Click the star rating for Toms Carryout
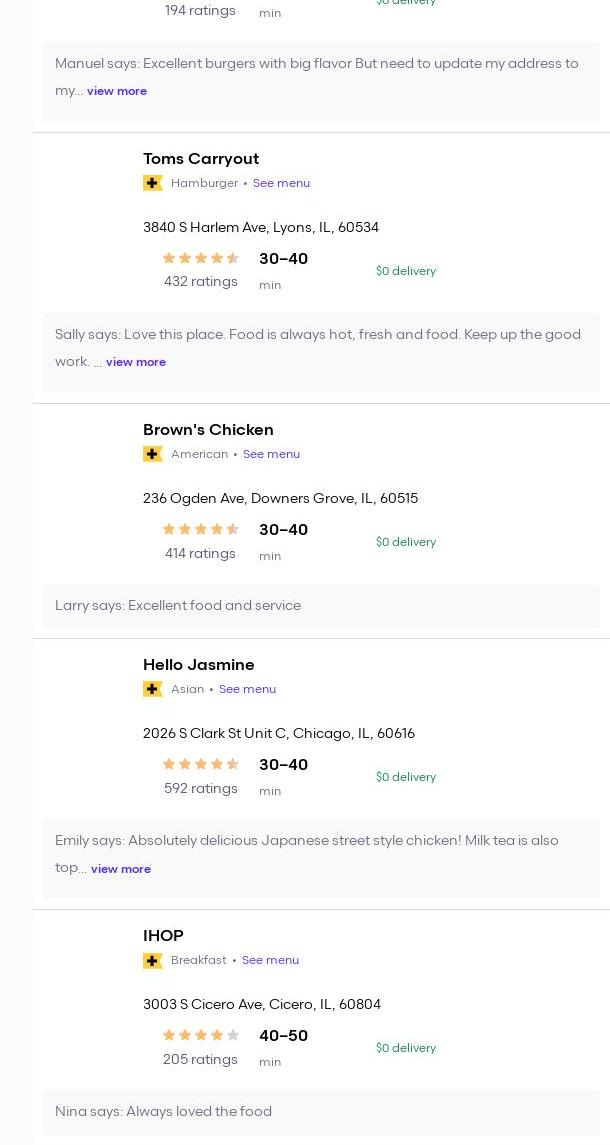Image resolution: width=610 pixels, height=1145 pixels. click(200, 258)
